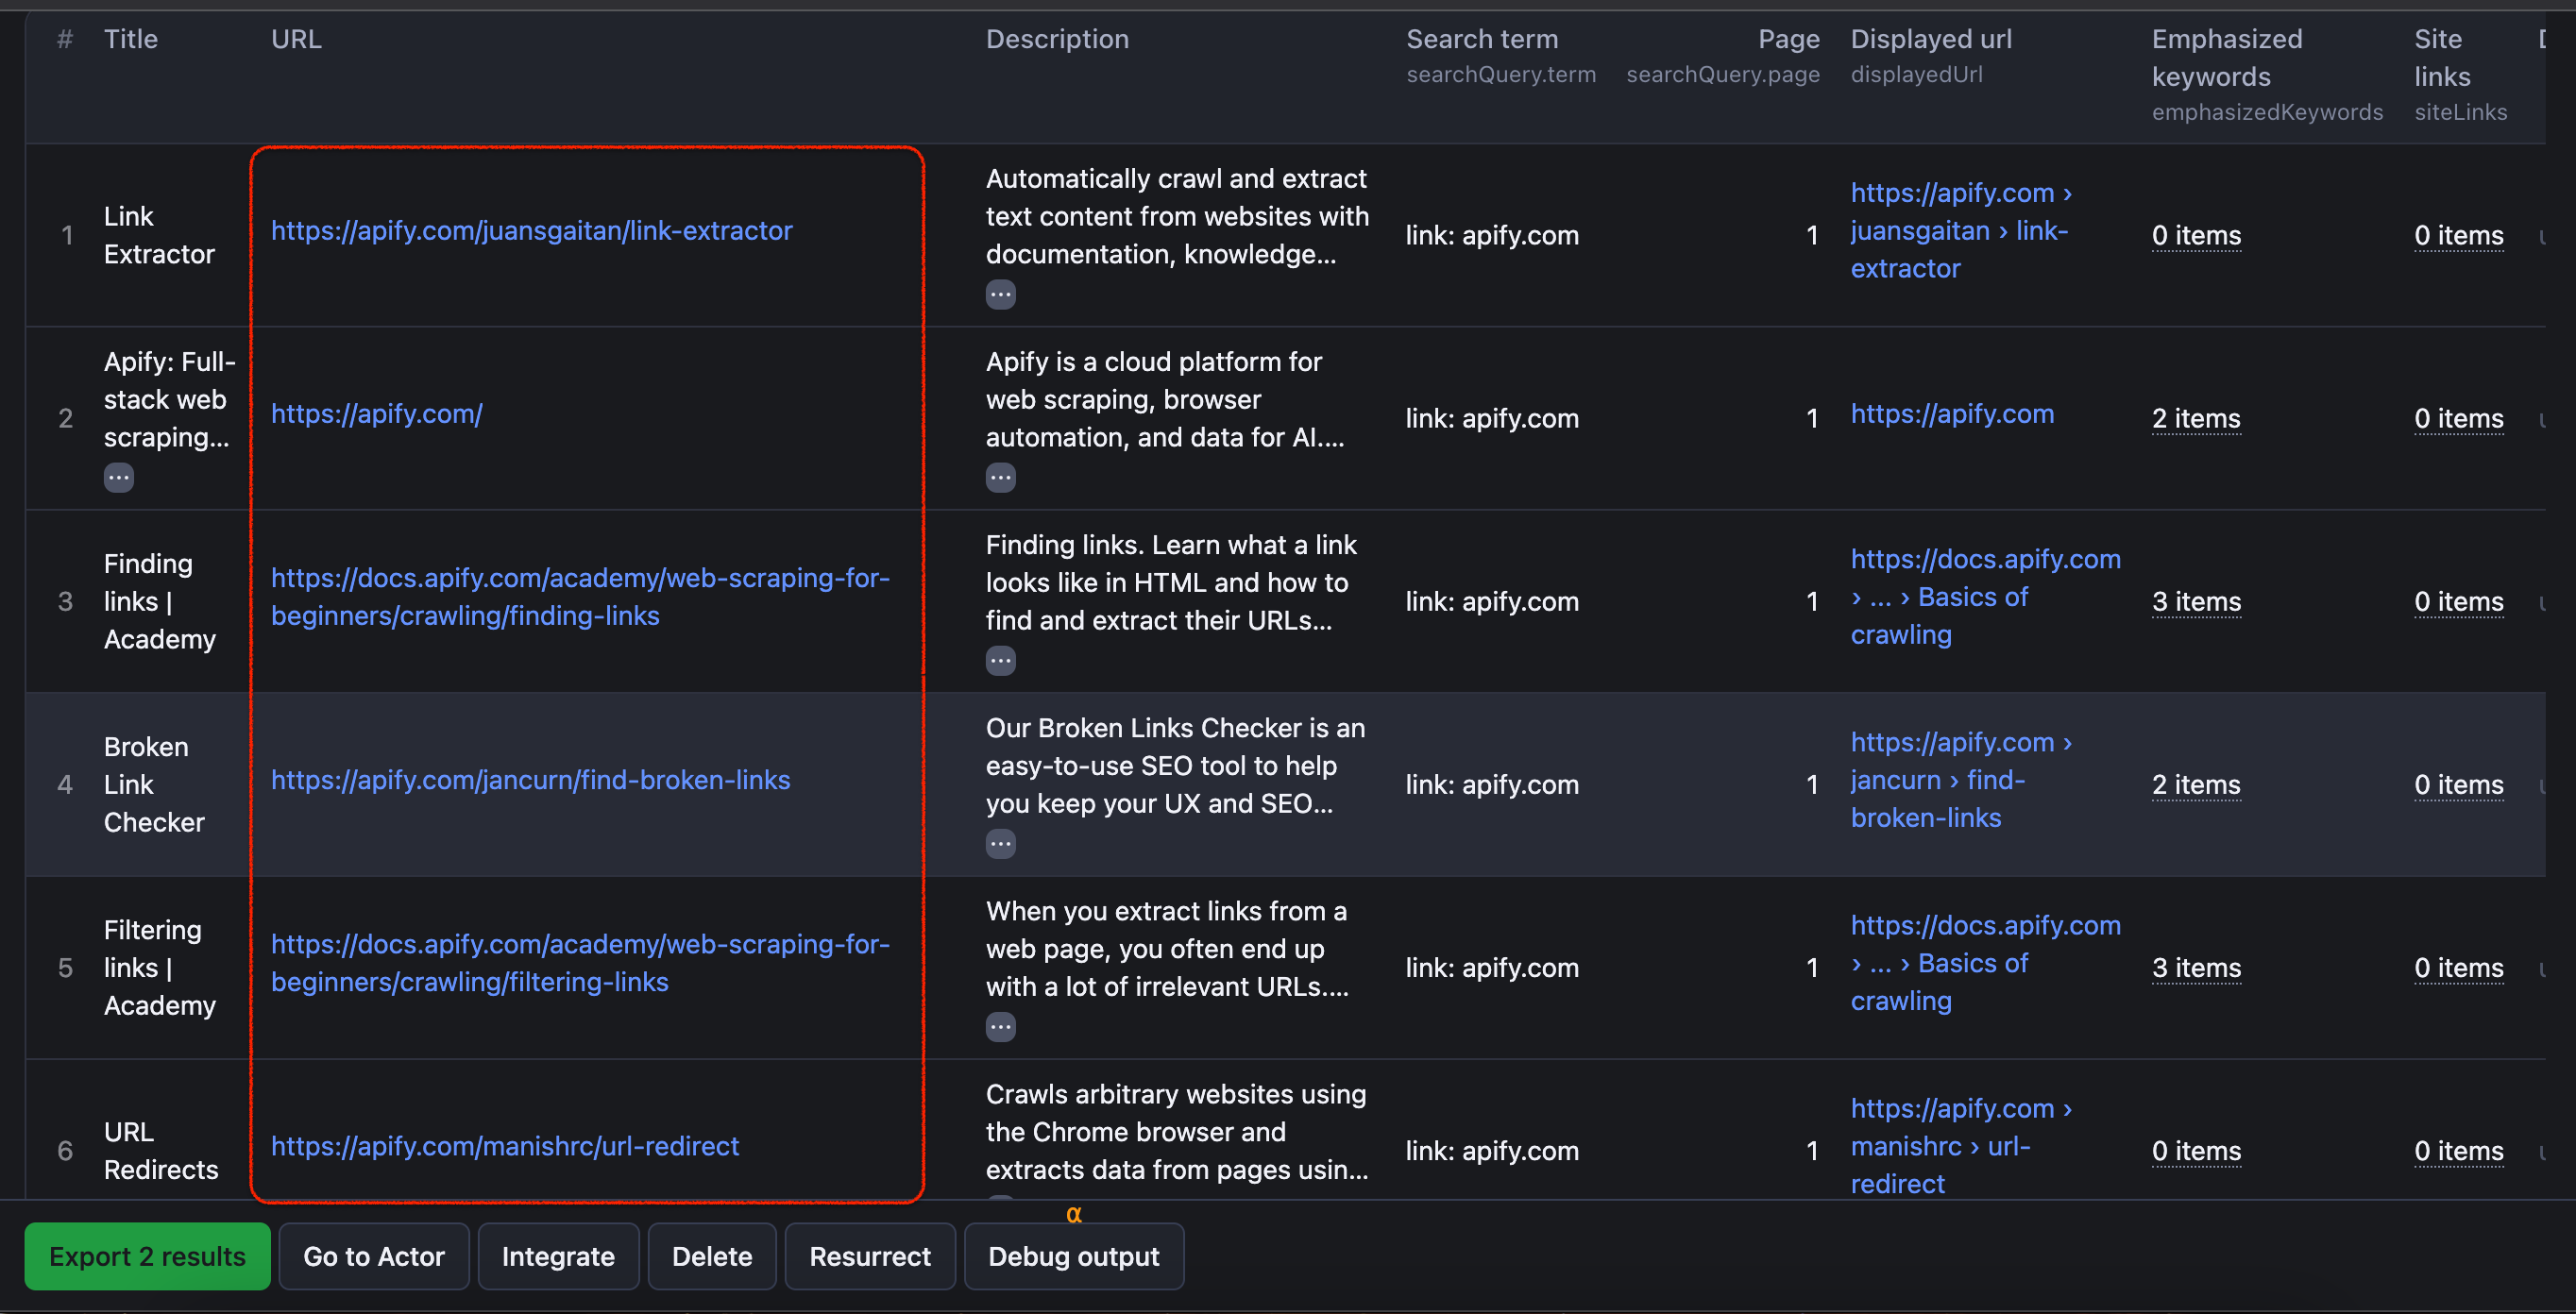This screenshot has height=1314, width=2576.
Task: Open Debug output
Action: [1073, 1256]
